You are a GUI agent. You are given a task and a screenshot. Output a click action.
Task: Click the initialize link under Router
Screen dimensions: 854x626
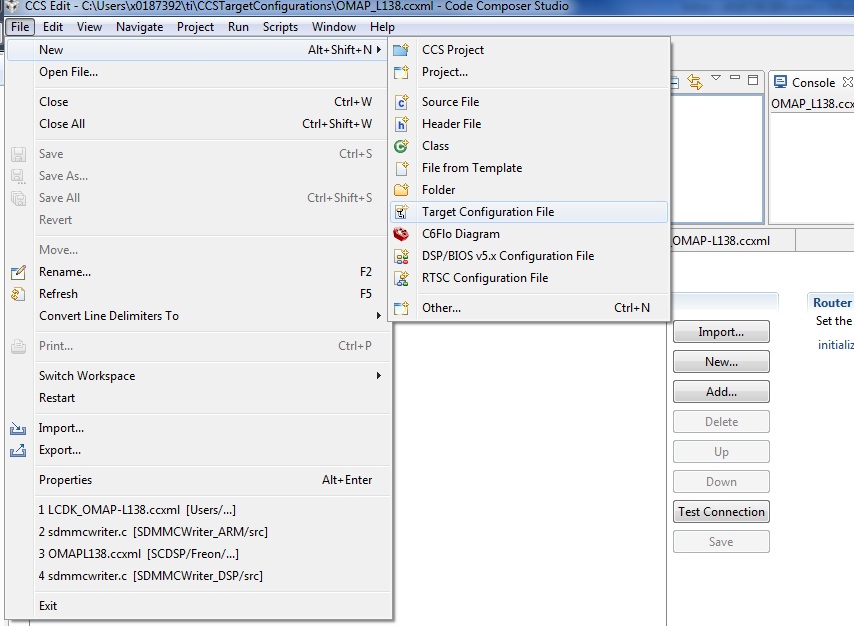pyautogui.click(x=835, y=345)
